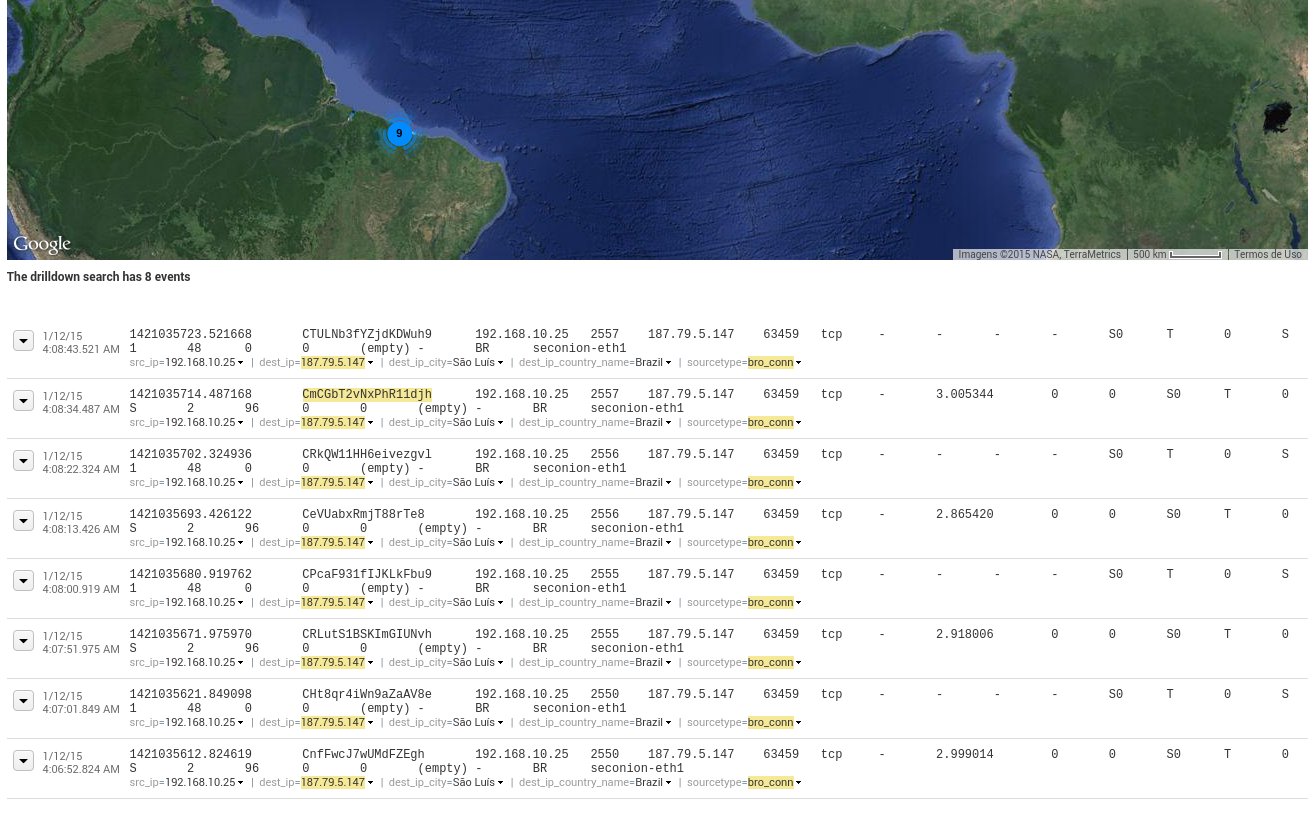Click UID CRLutS1BSKImGIUNvh
1314x813 pixels.
(x=367, y=634)
